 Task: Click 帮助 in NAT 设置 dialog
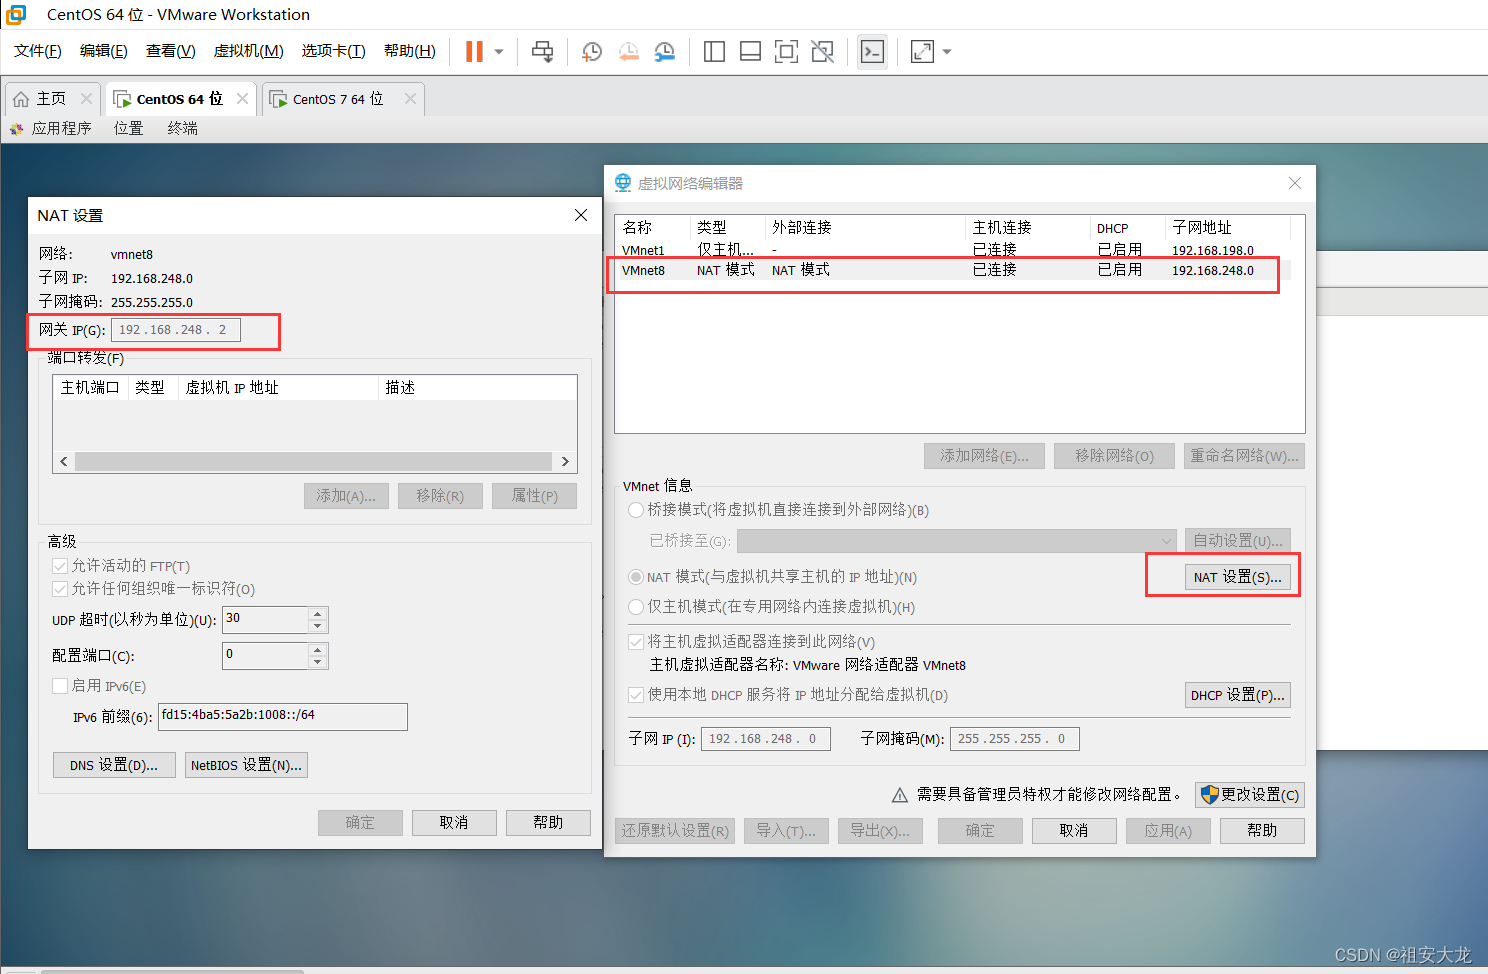click(x=548, y=823)
